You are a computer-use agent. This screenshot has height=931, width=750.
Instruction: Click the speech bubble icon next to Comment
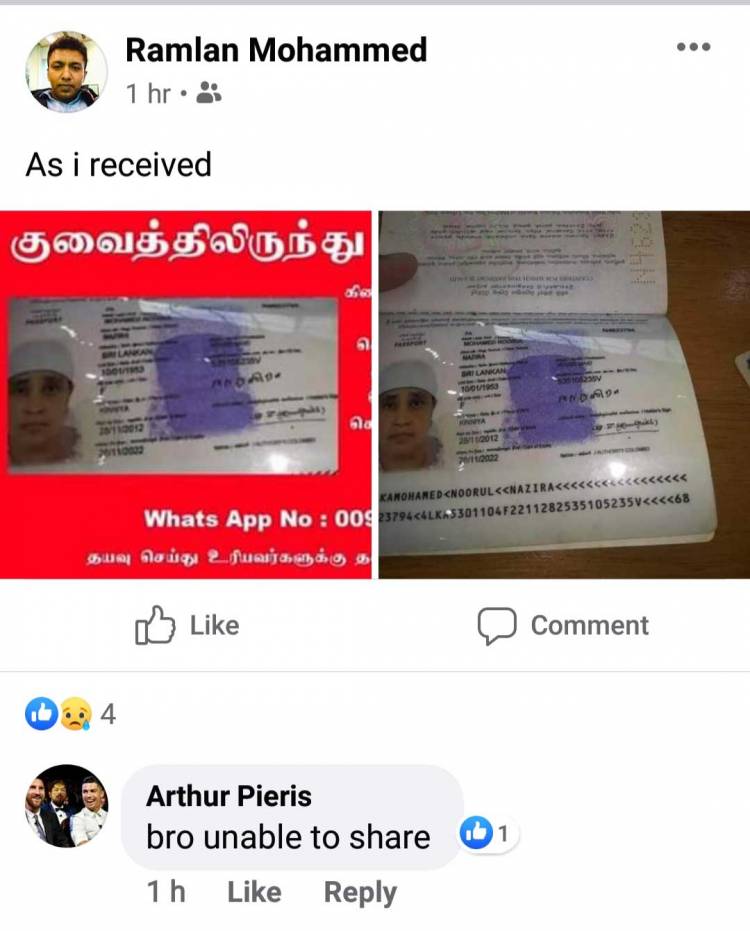point(496,626)
